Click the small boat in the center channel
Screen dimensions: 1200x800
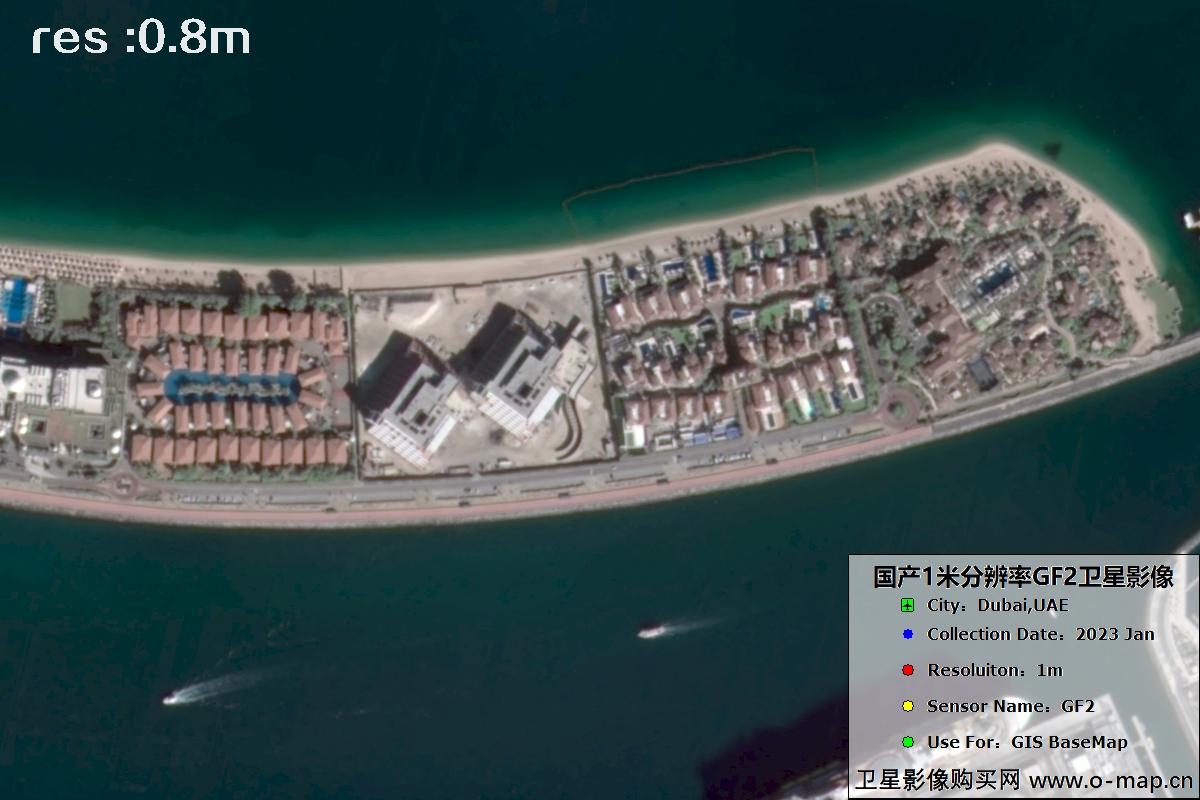pyautogui.click(x=651, y=631)
